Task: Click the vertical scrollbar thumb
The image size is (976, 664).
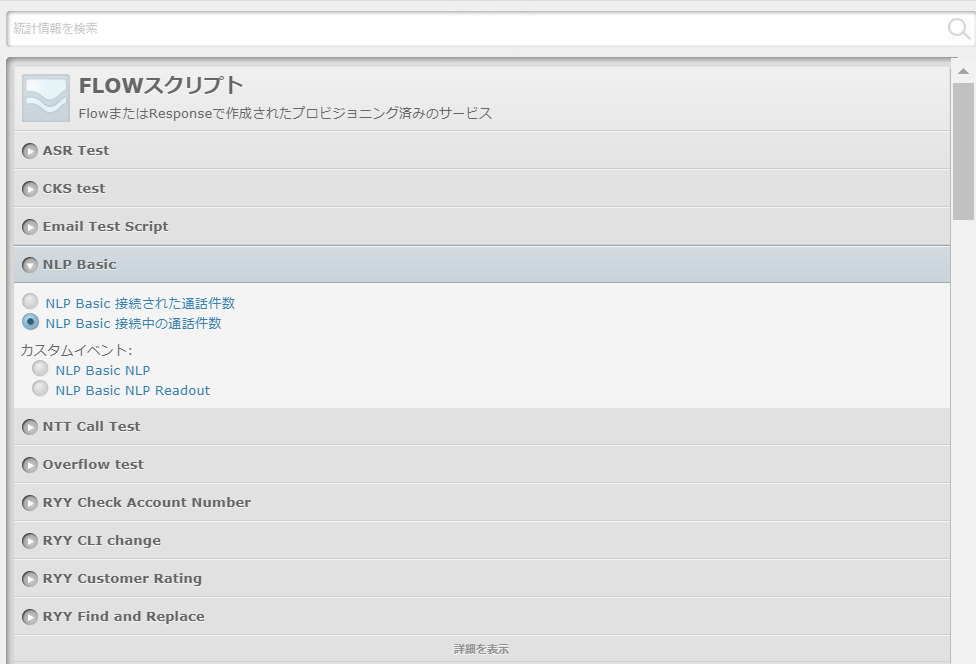Action: pyautogui.click(x=964, y=151)
